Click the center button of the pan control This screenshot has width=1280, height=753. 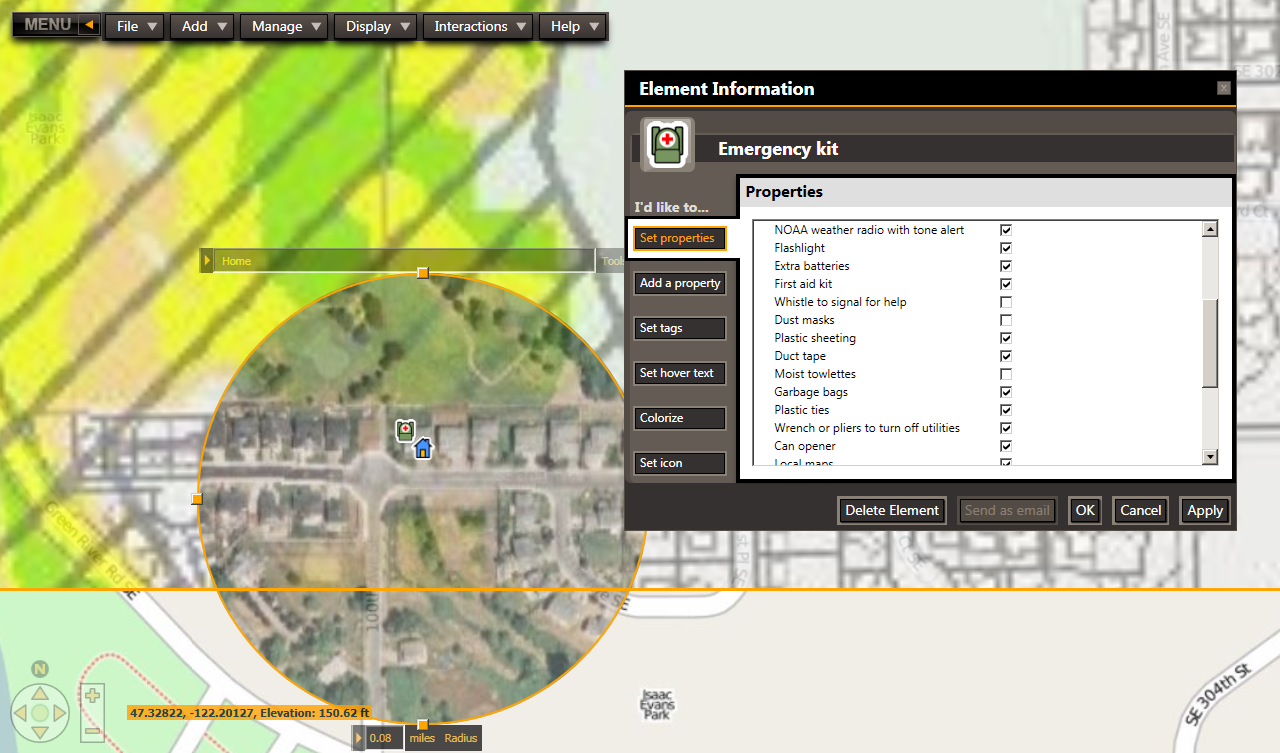(40, 714)
